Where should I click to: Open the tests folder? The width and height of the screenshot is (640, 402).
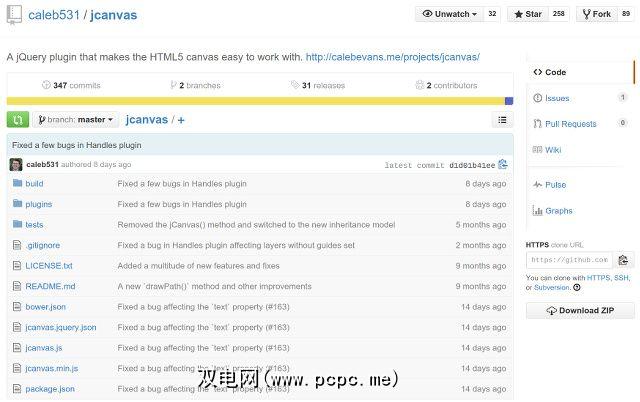point(34,224)
